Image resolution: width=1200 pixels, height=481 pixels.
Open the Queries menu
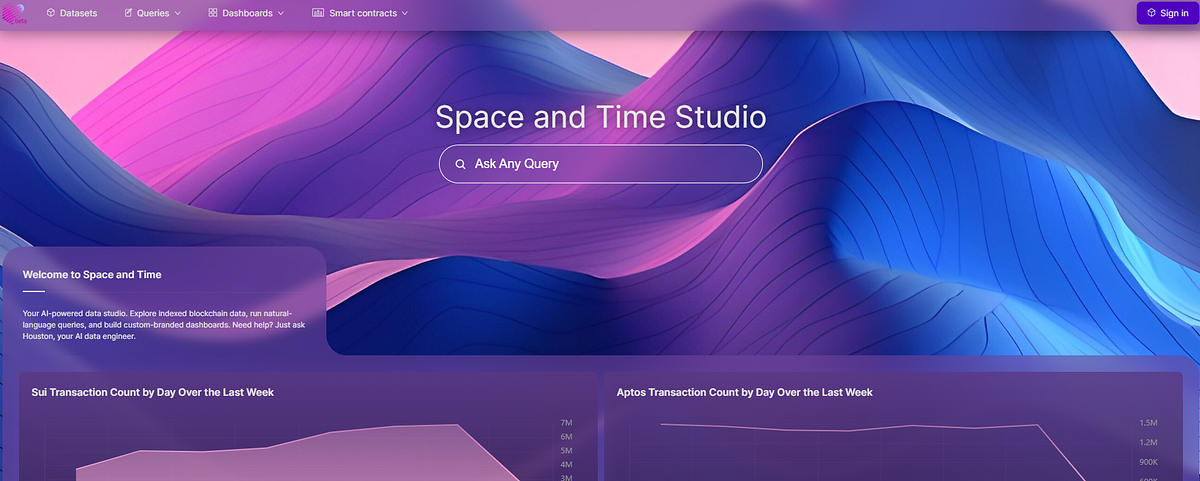152,13
